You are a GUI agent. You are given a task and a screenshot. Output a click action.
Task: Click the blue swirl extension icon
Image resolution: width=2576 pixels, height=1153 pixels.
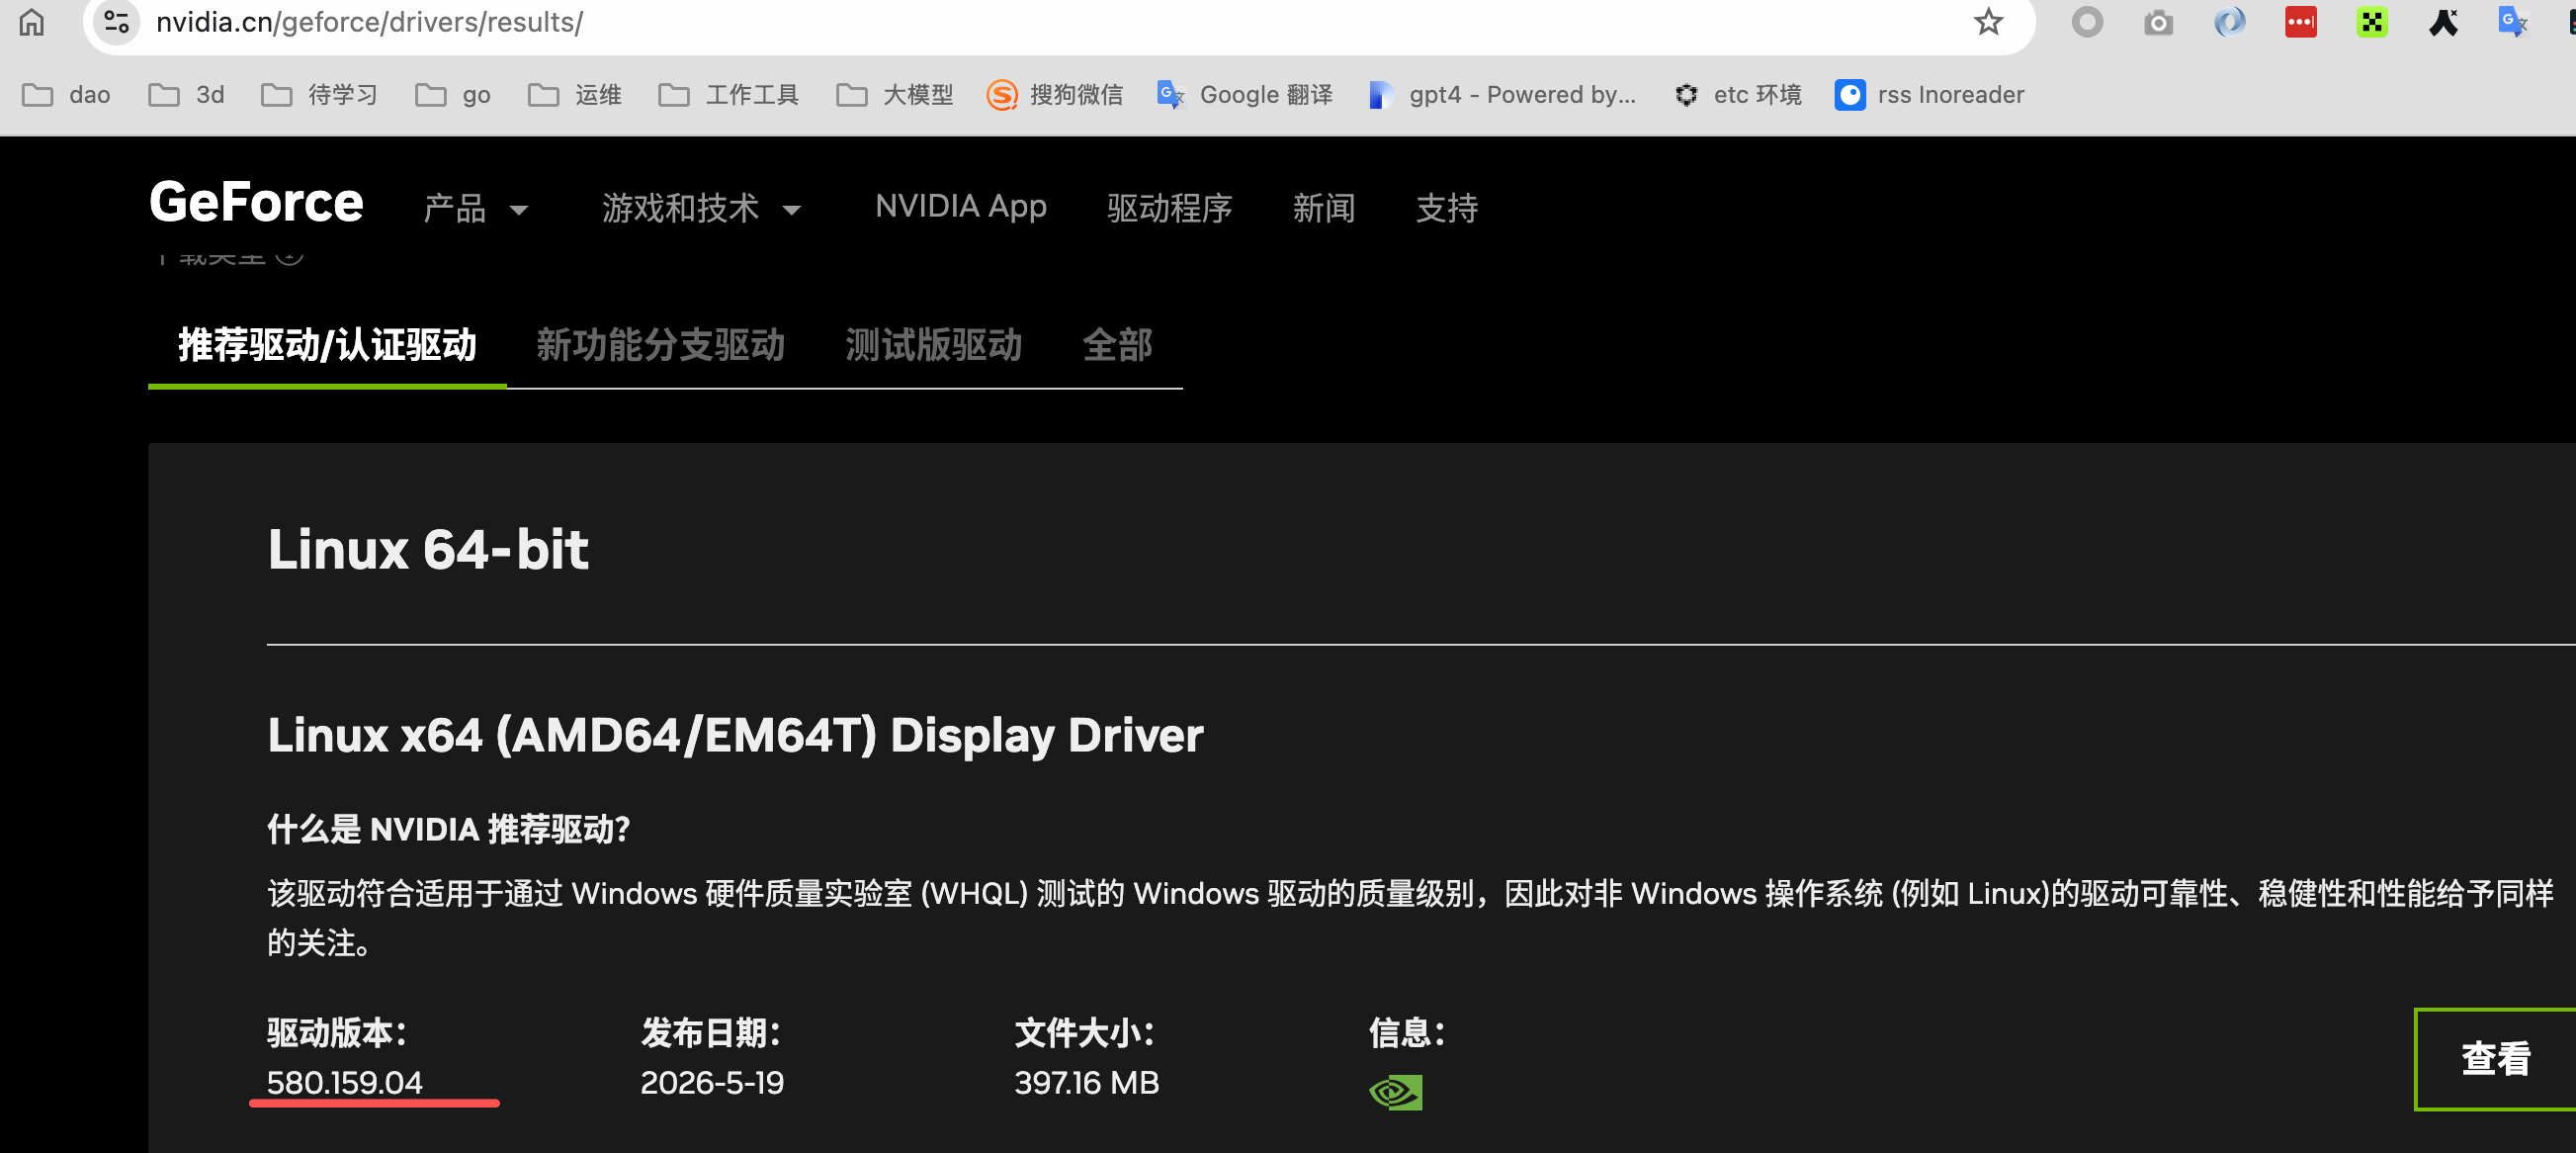(x=2229, y=21)
